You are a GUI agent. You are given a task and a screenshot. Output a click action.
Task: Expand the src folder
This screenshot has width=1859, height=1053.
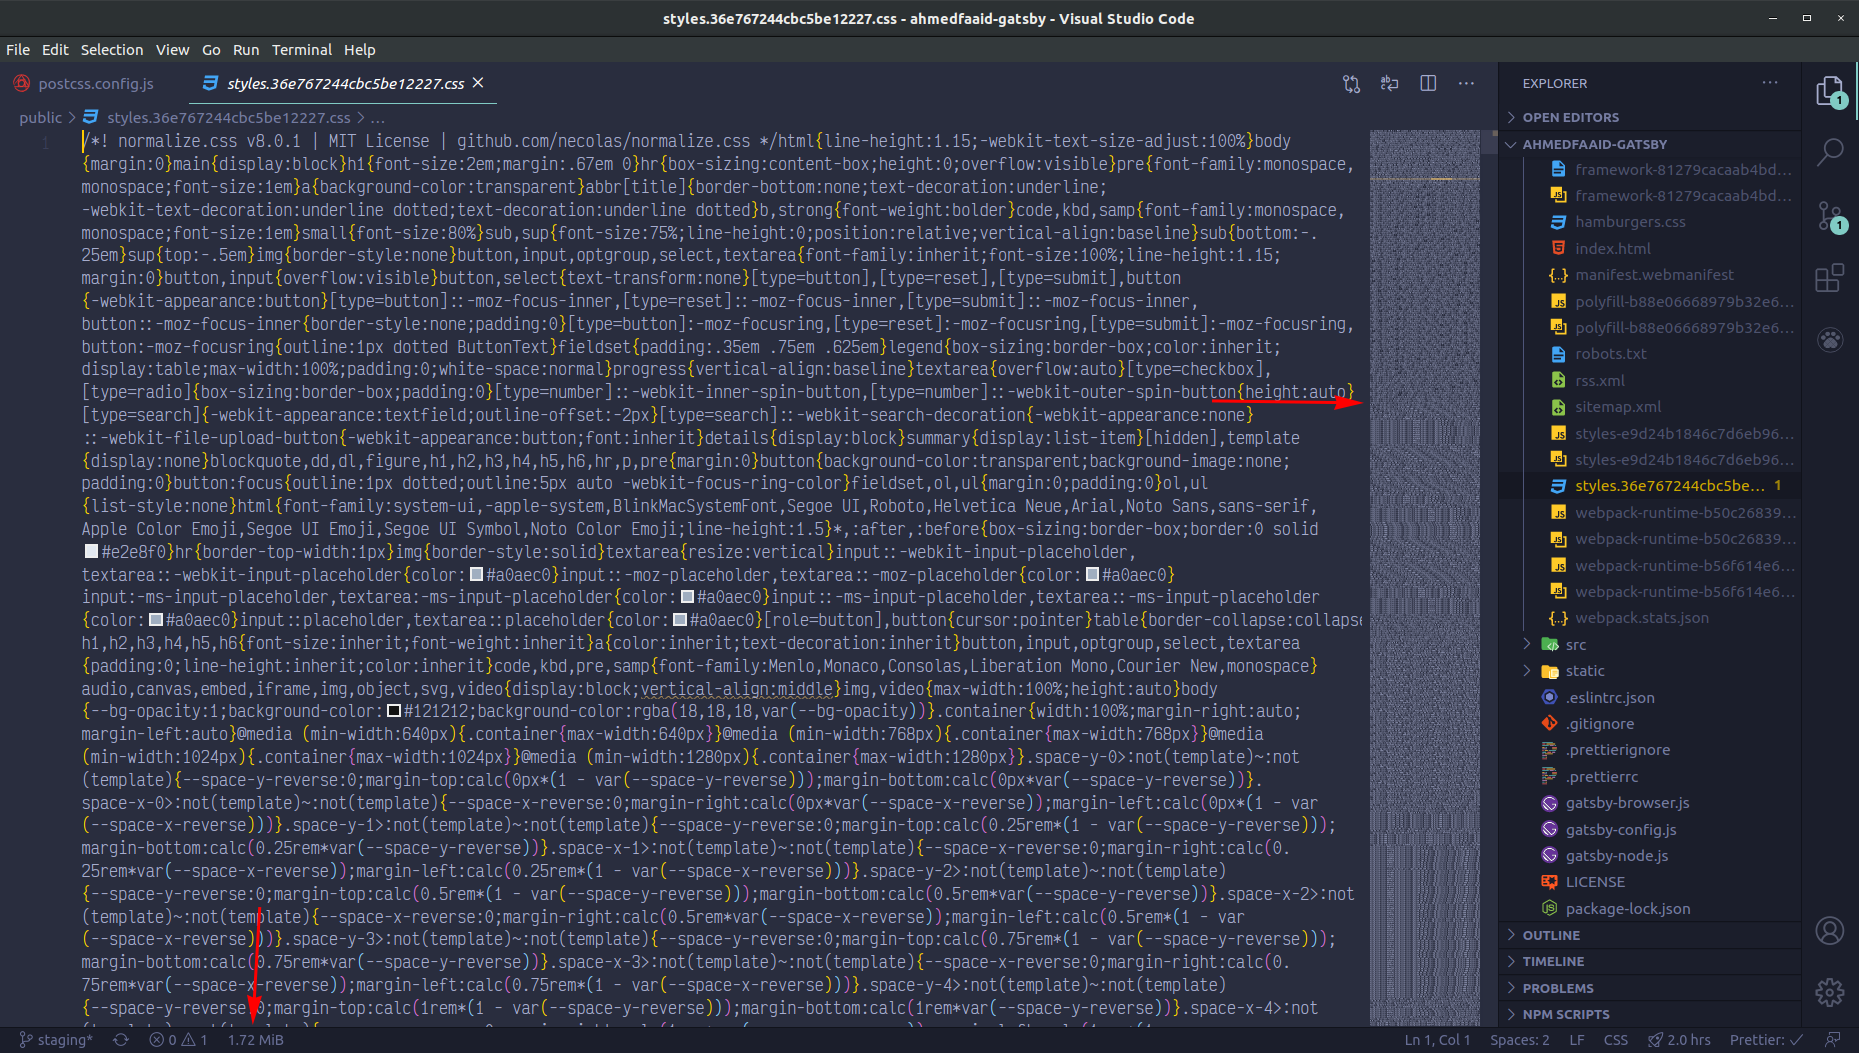pos(1575,645)
